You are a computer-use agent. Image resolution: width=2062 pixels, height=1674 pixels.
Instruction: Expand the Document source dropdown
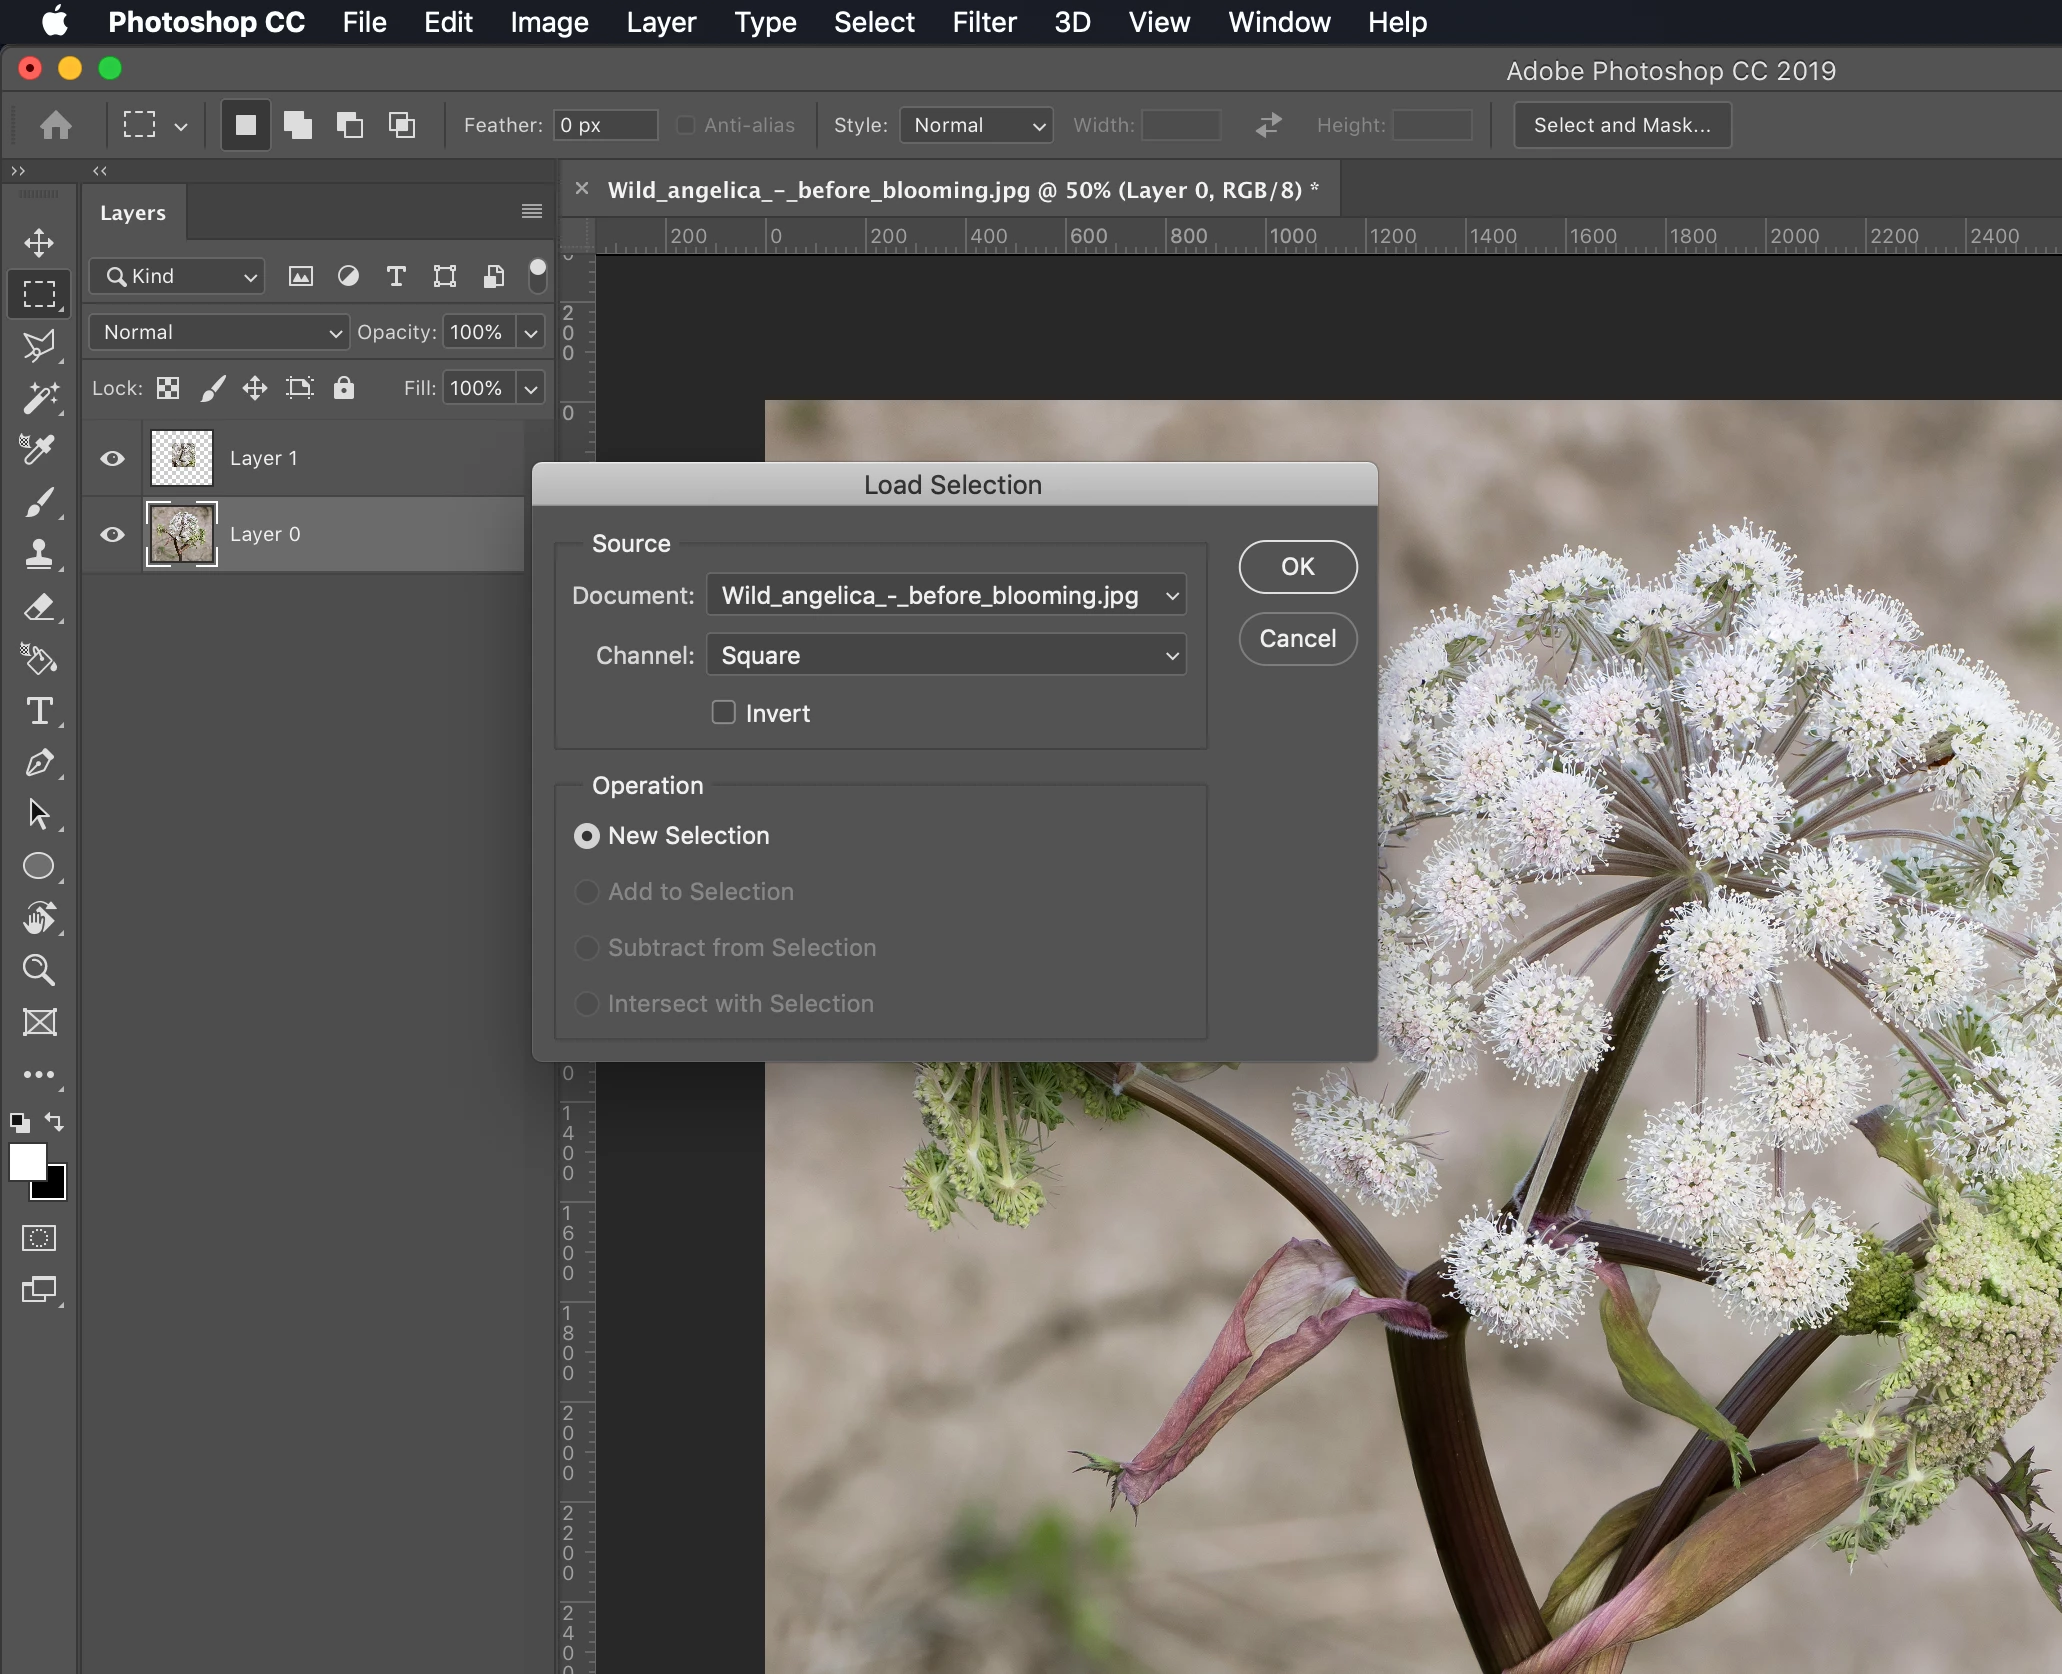point(945,595)
